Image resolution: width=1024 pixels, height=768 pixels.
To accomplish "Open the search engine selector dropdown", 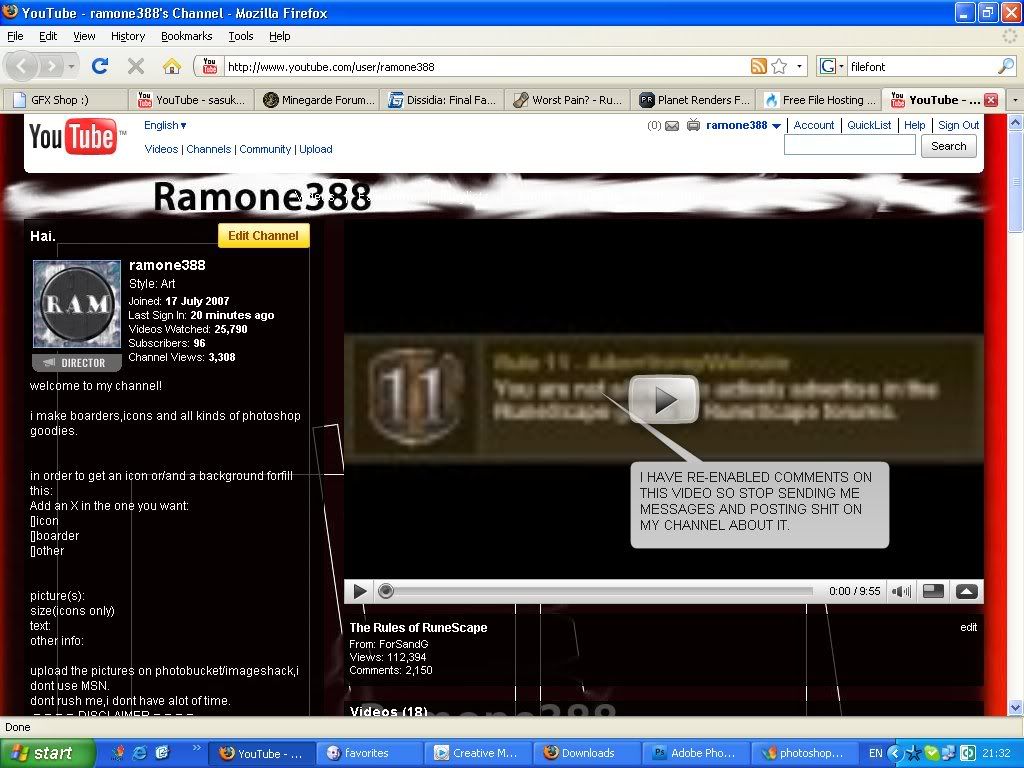I will click(831, 67).
